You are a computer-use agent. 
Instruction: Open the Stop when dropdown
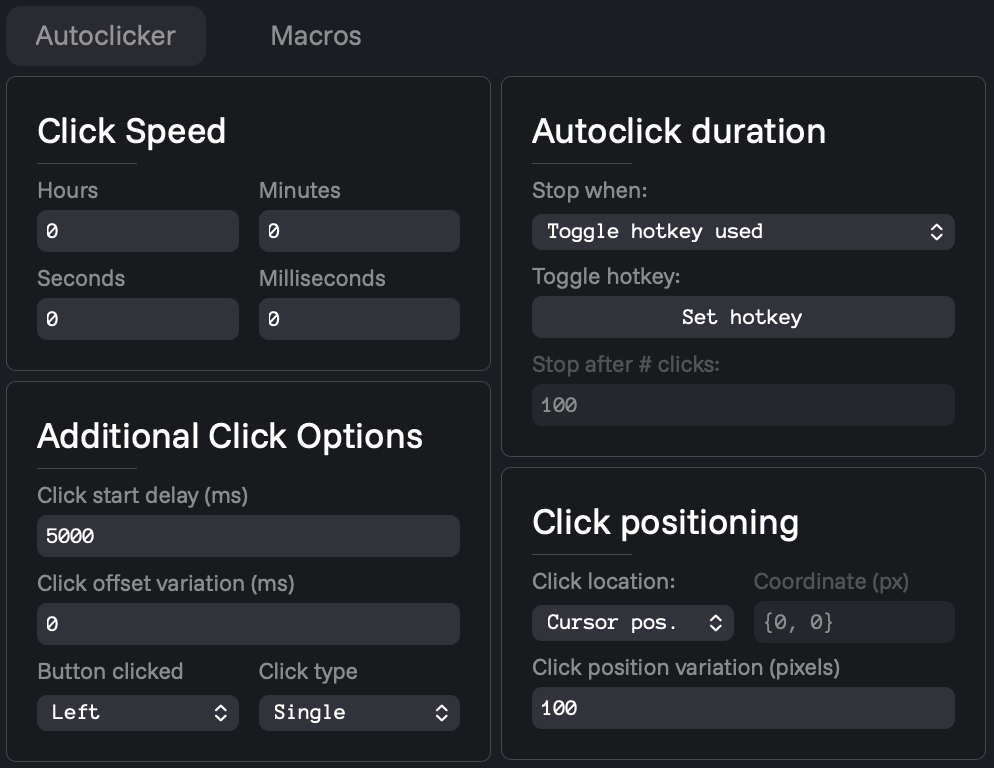tap(742, 232)
